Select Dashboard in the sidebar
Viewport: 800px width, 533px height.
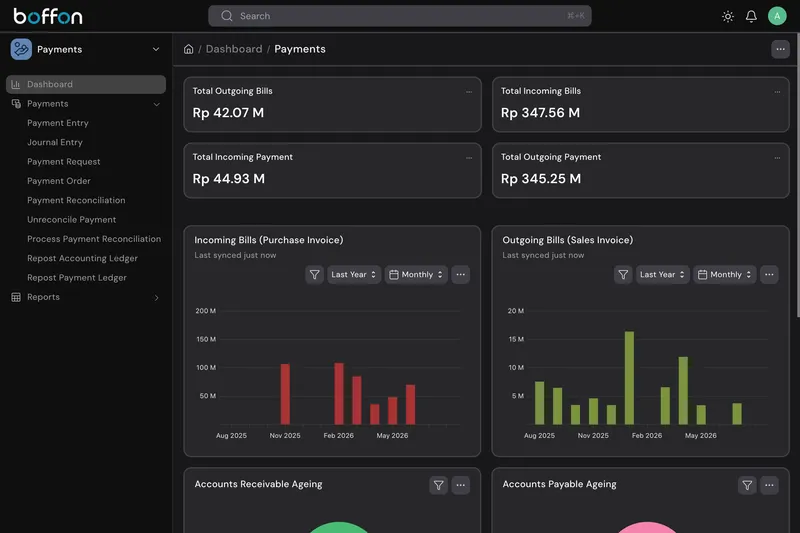[86, 84]
